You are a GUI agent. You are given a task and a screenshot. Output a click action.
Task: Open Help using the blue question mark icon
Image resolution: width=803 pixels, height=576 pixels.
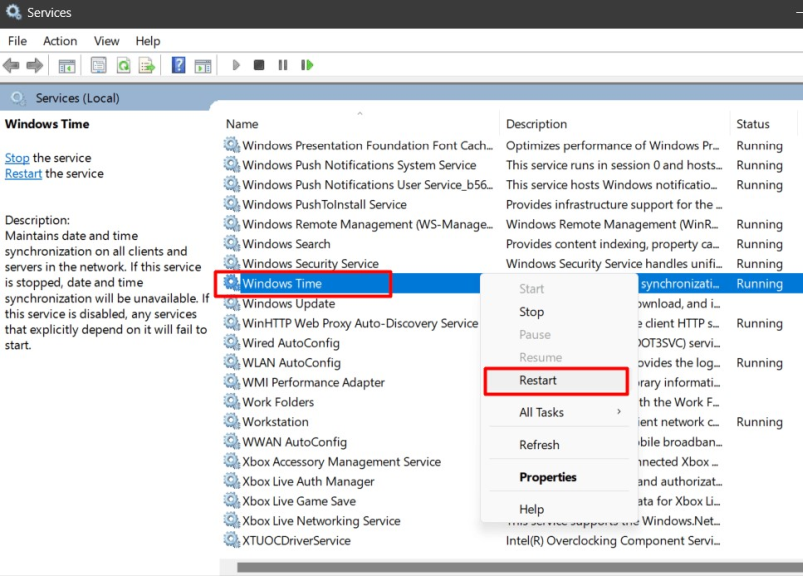tap(178, 66)
